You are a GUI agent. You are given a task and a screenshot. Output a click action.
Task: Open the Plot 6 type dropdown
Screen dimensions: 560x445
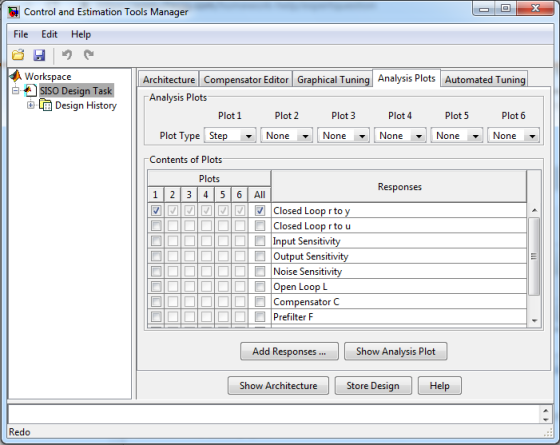(513, 136)
